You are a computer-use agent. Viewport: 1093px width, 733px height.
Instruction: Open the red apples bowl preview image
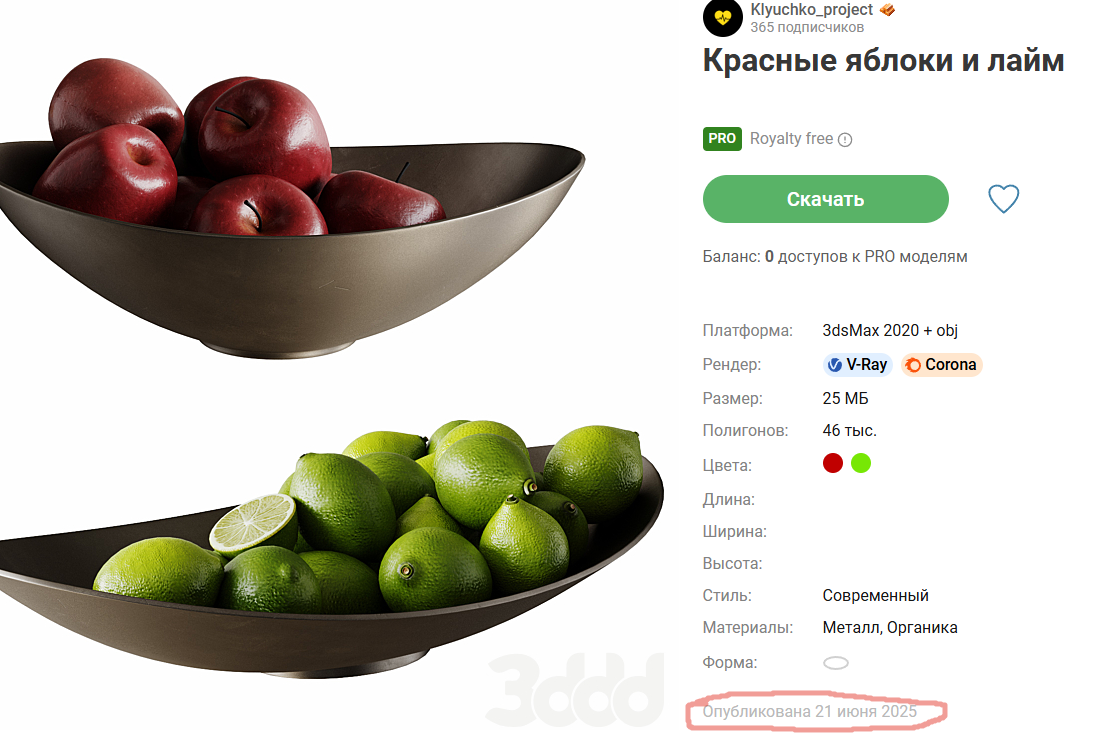click(293, 209)
